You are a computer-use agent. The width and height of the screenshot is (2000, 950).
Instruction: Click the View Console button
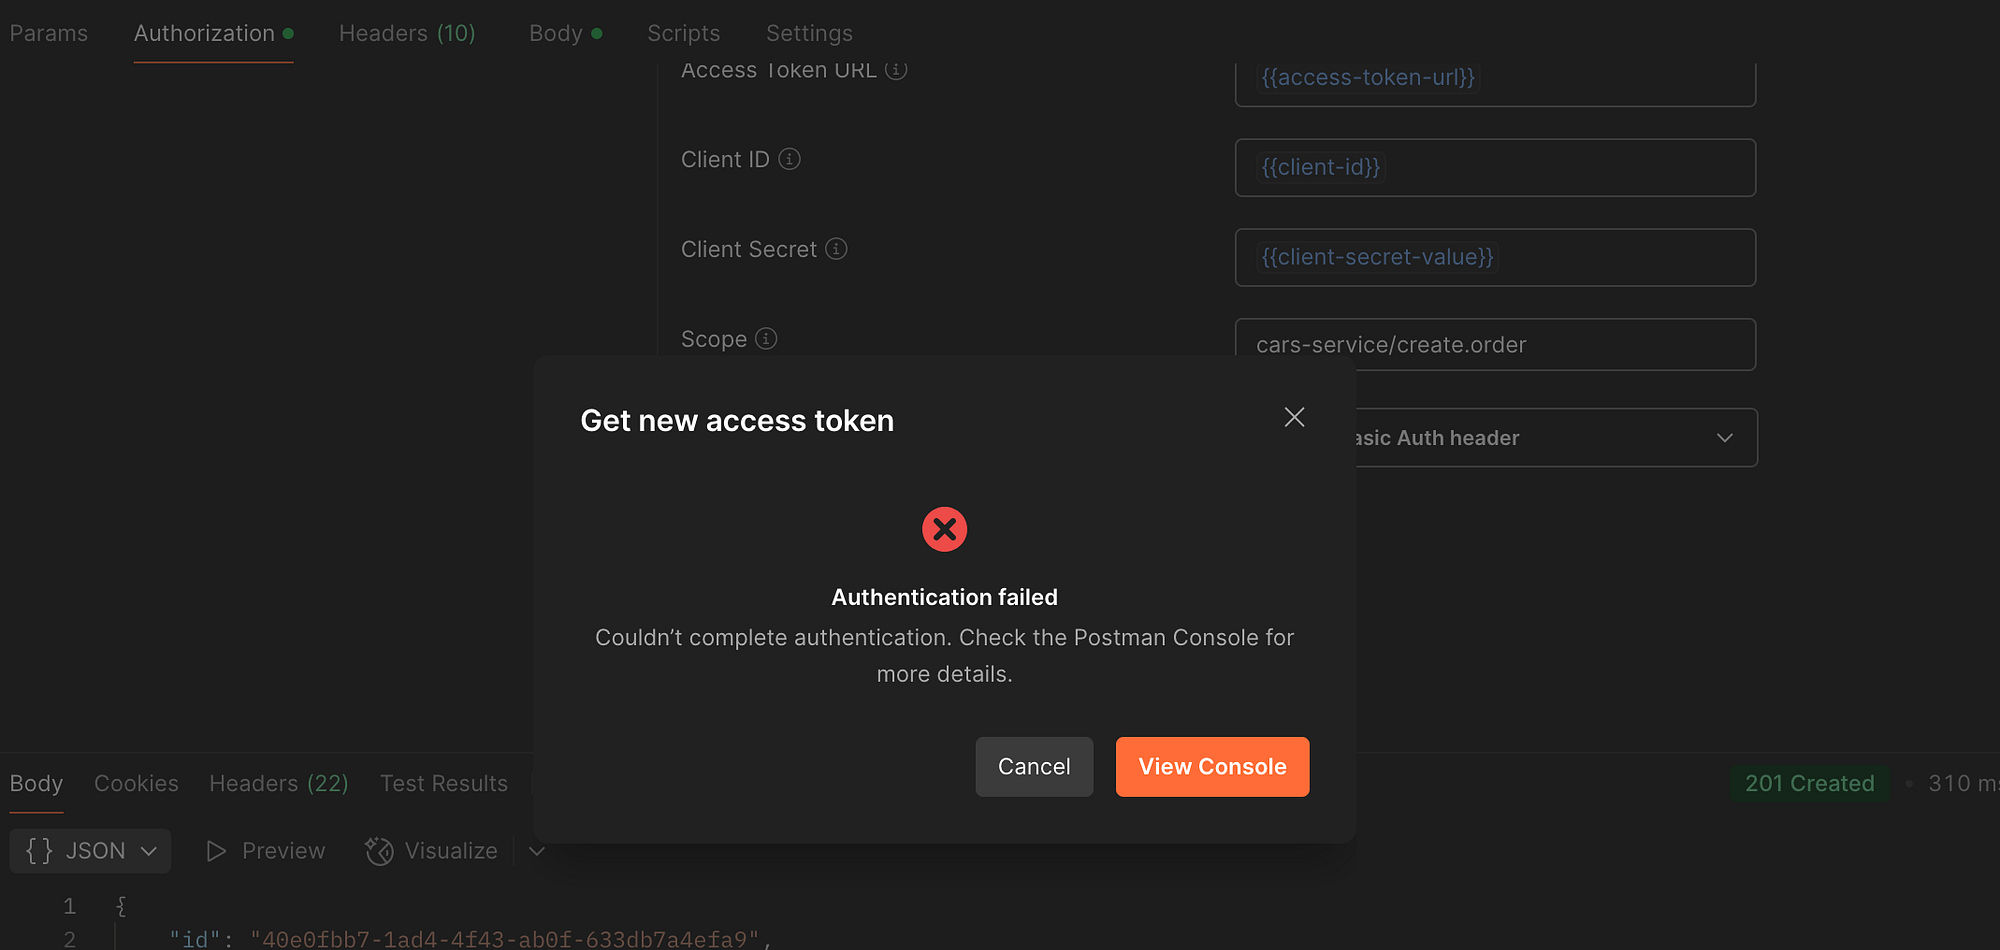1212,767
